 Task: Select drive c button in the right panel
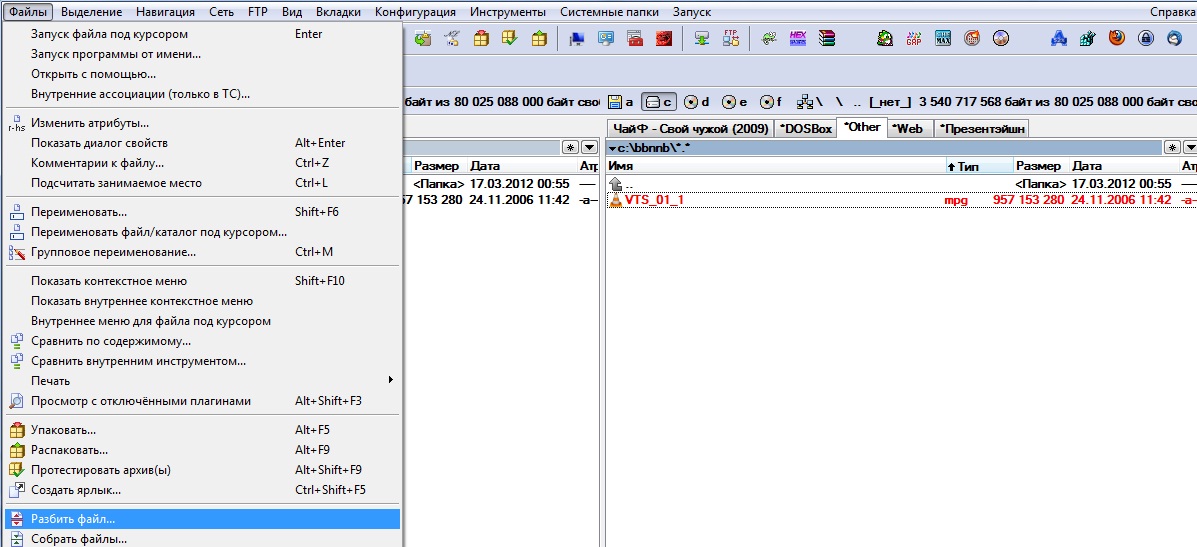(x=660, y=101)
